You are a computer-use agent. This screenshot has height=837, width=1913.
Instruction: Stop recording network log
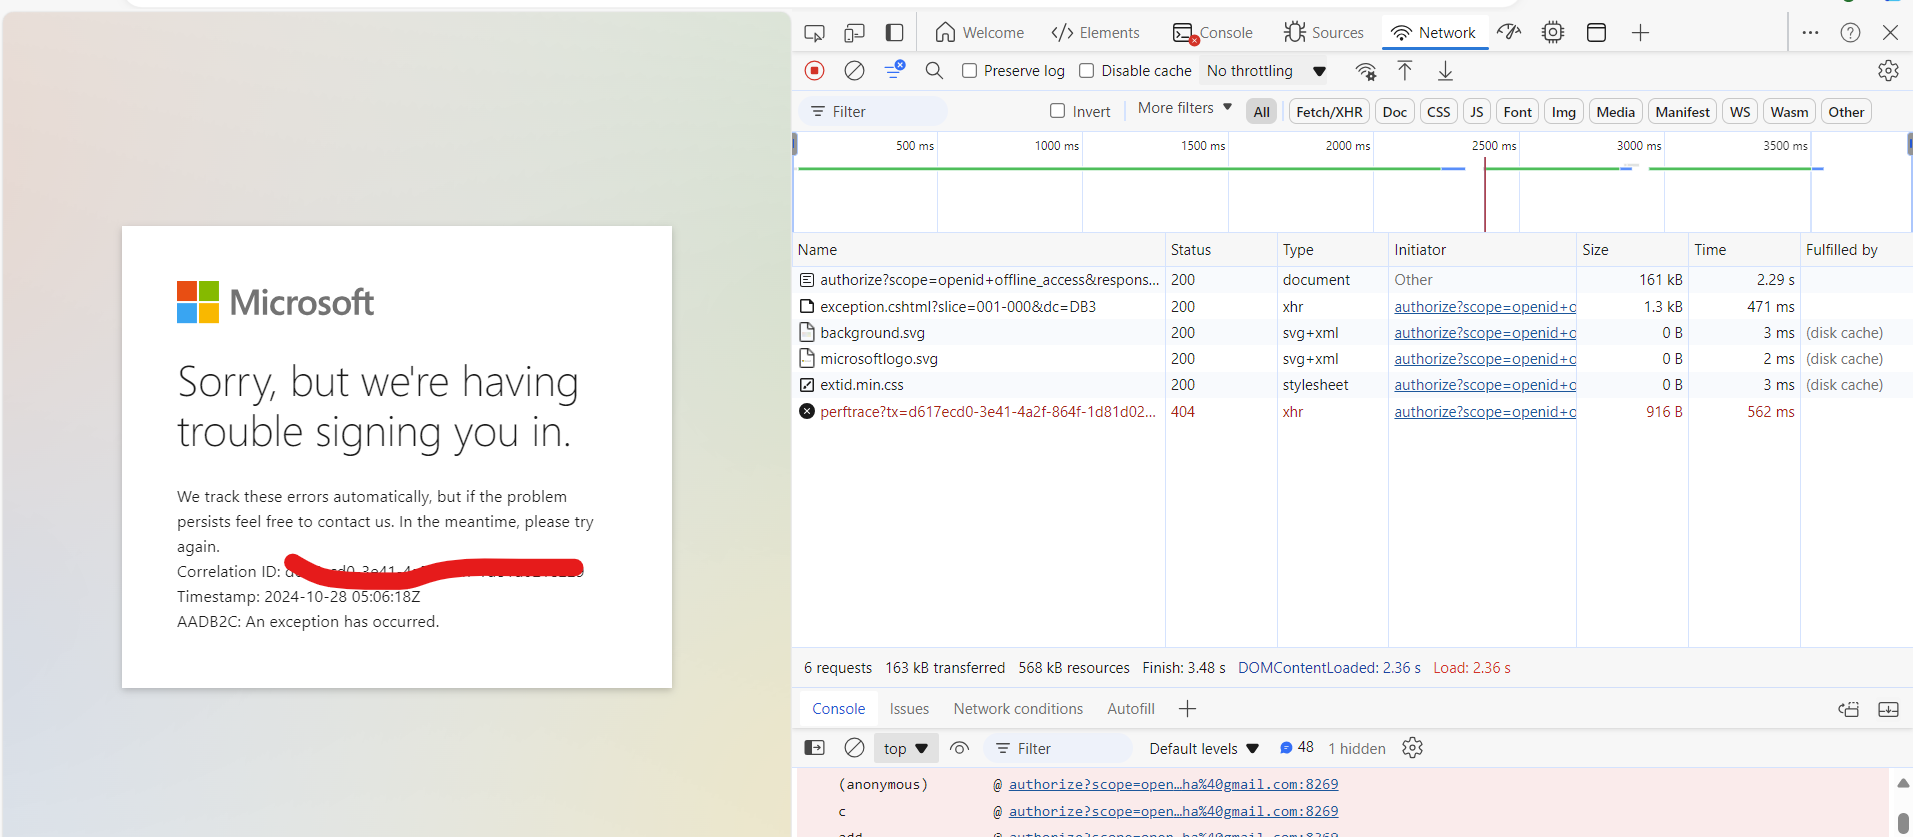click(815, 71)
